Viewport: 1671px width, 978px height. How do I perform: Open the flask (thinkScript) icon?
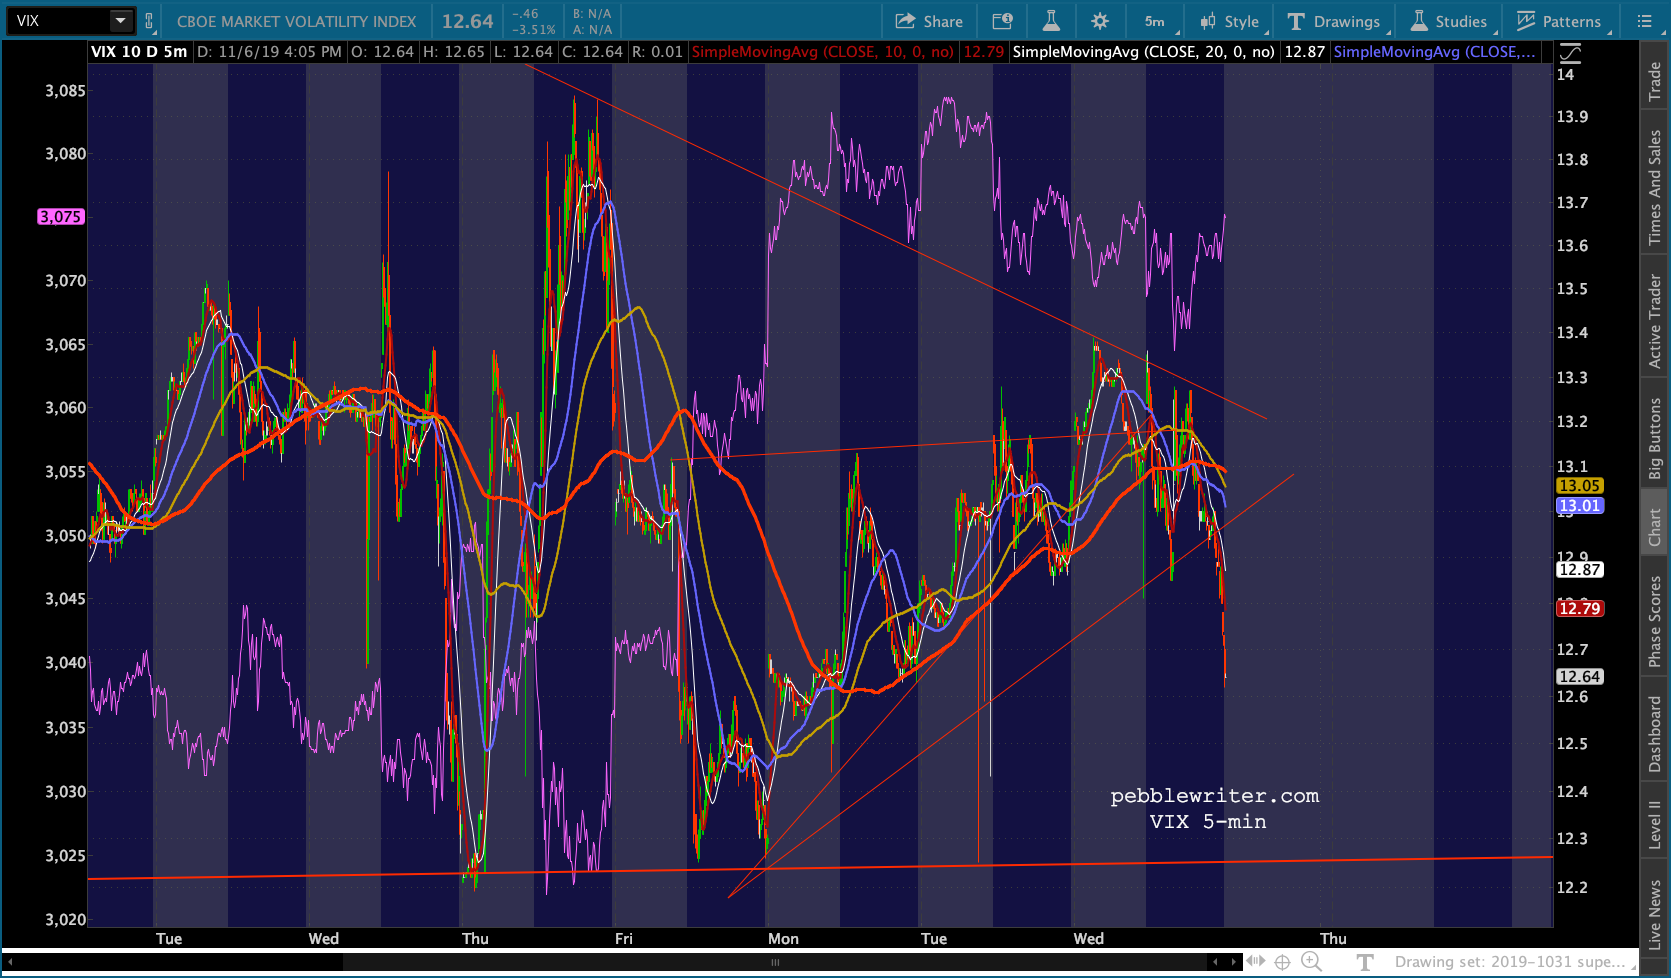click(1051, 21)
